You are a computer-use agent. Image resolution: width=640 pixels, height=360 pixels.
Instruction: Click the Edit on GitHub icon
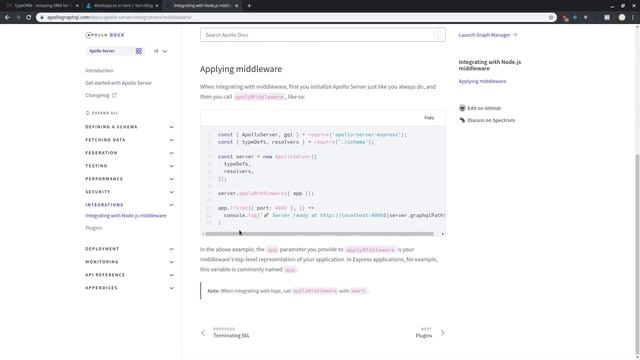tap(462, 108)
